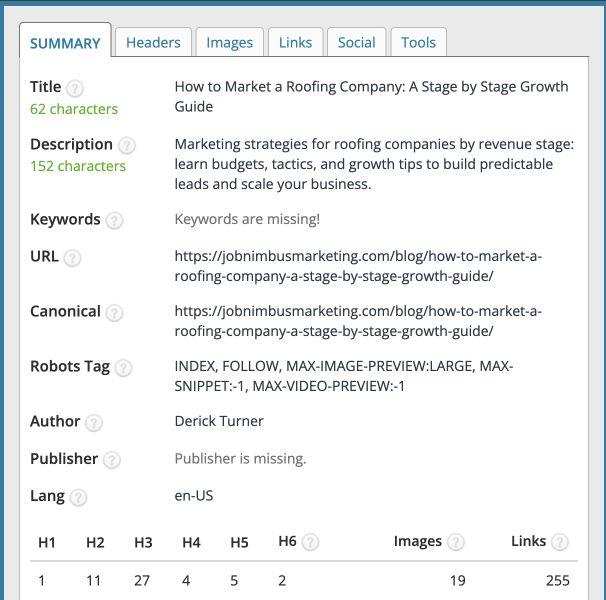Click help icon next to Images count

pyautogui.click(x=455, y=542)
